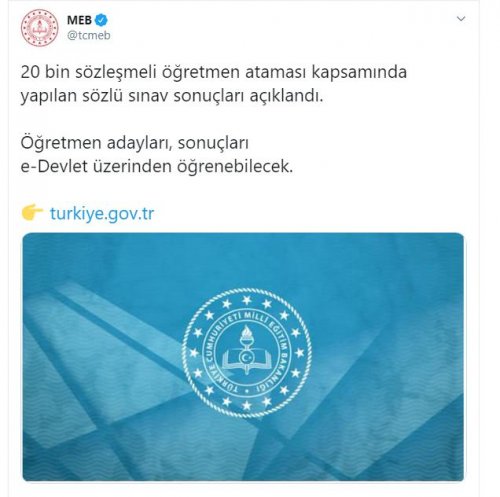
Task: Open the MEB profile avatar
Action: (39, 28)
